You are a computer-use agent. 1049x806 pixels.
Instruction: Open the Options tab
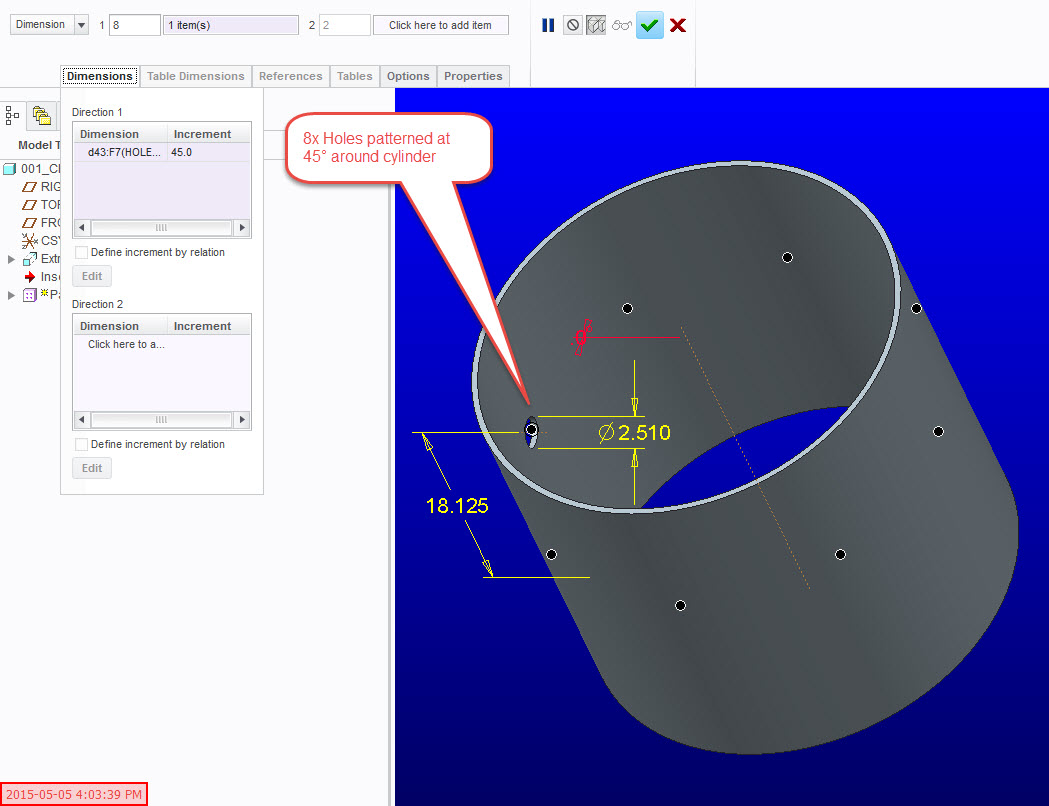[408, 76]
